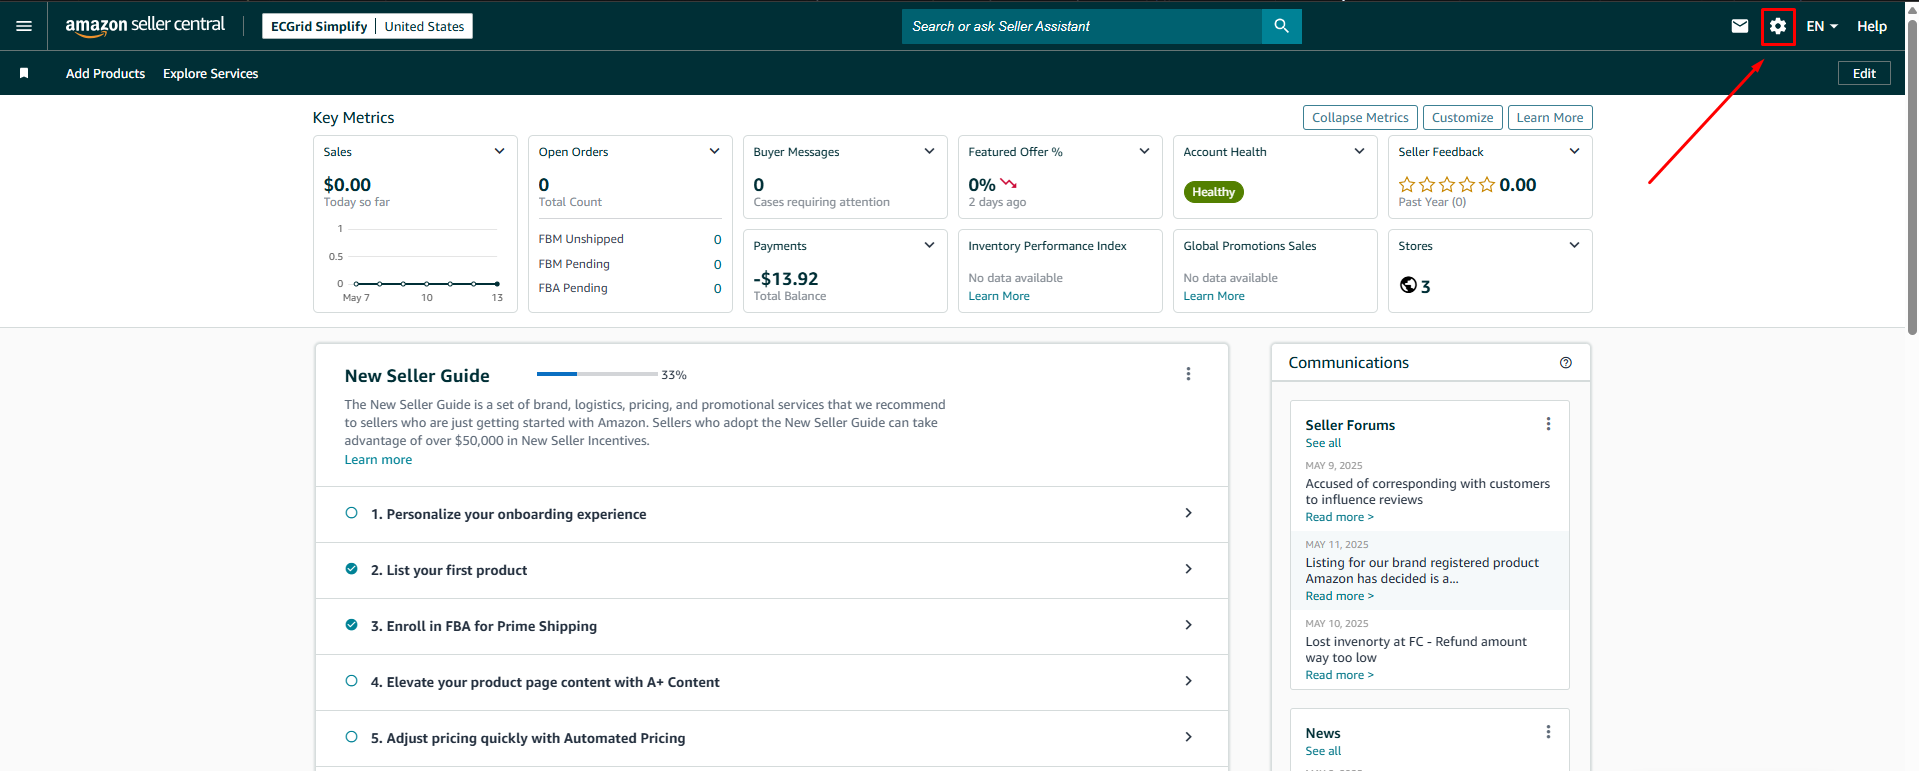
Task: Click the Featured Offer downward trend icon
Action: pyautogui.click(x=1008, y=184)
